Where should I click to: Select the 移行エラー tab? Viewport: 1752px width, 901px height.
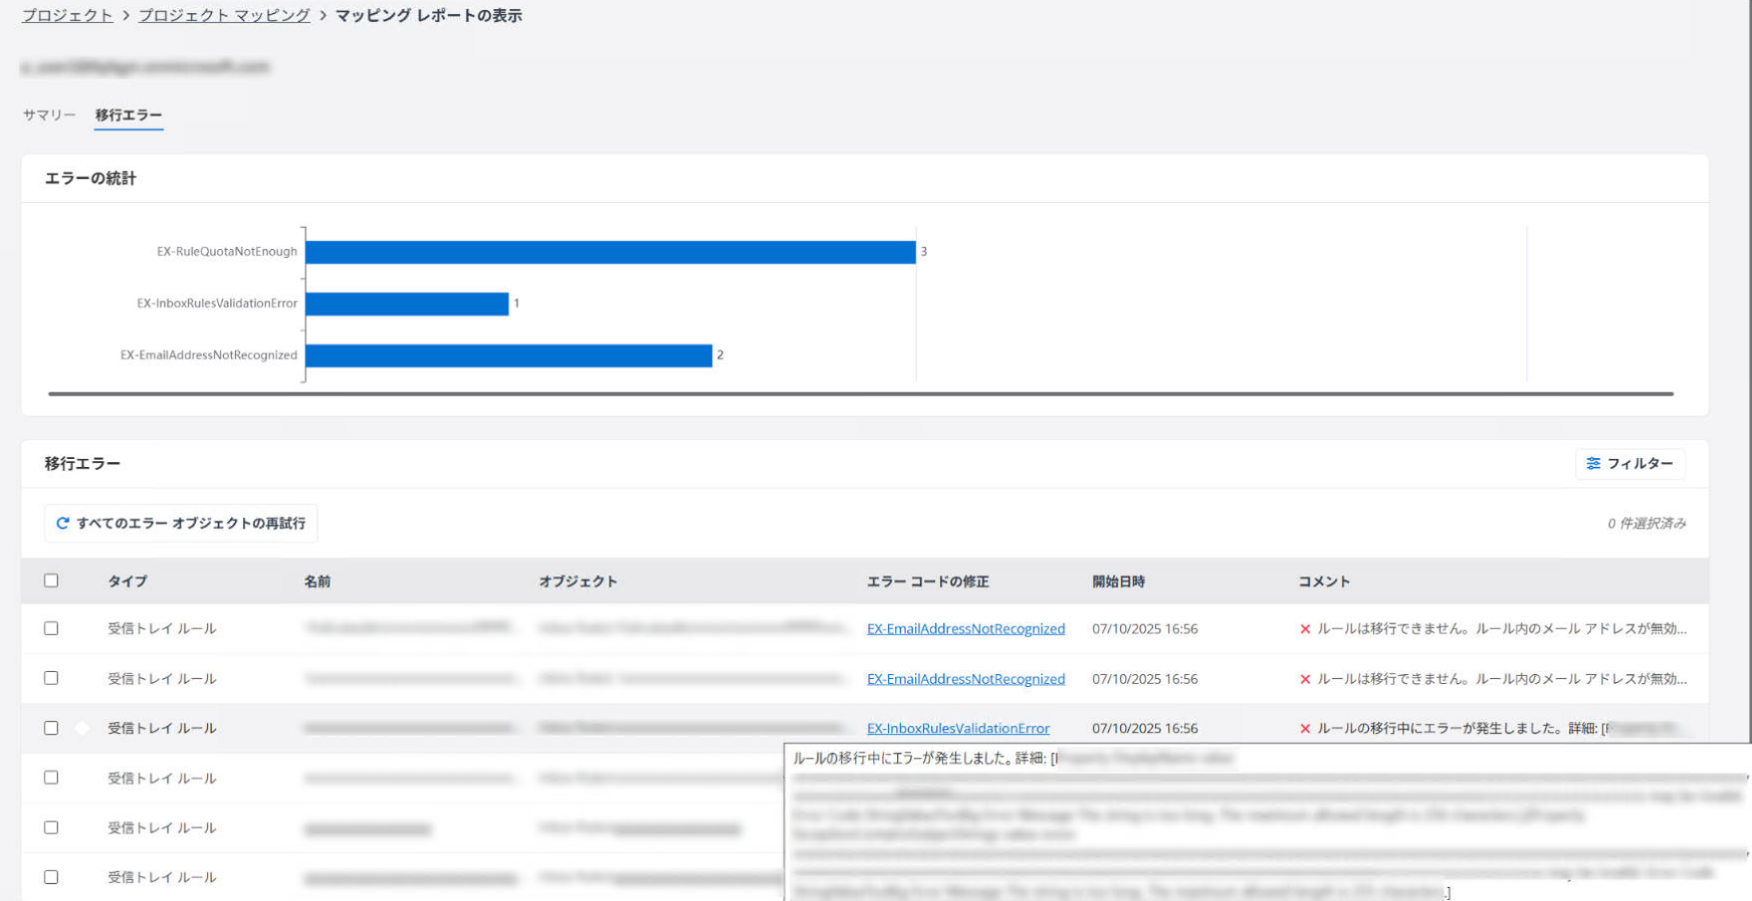[128, 115]
